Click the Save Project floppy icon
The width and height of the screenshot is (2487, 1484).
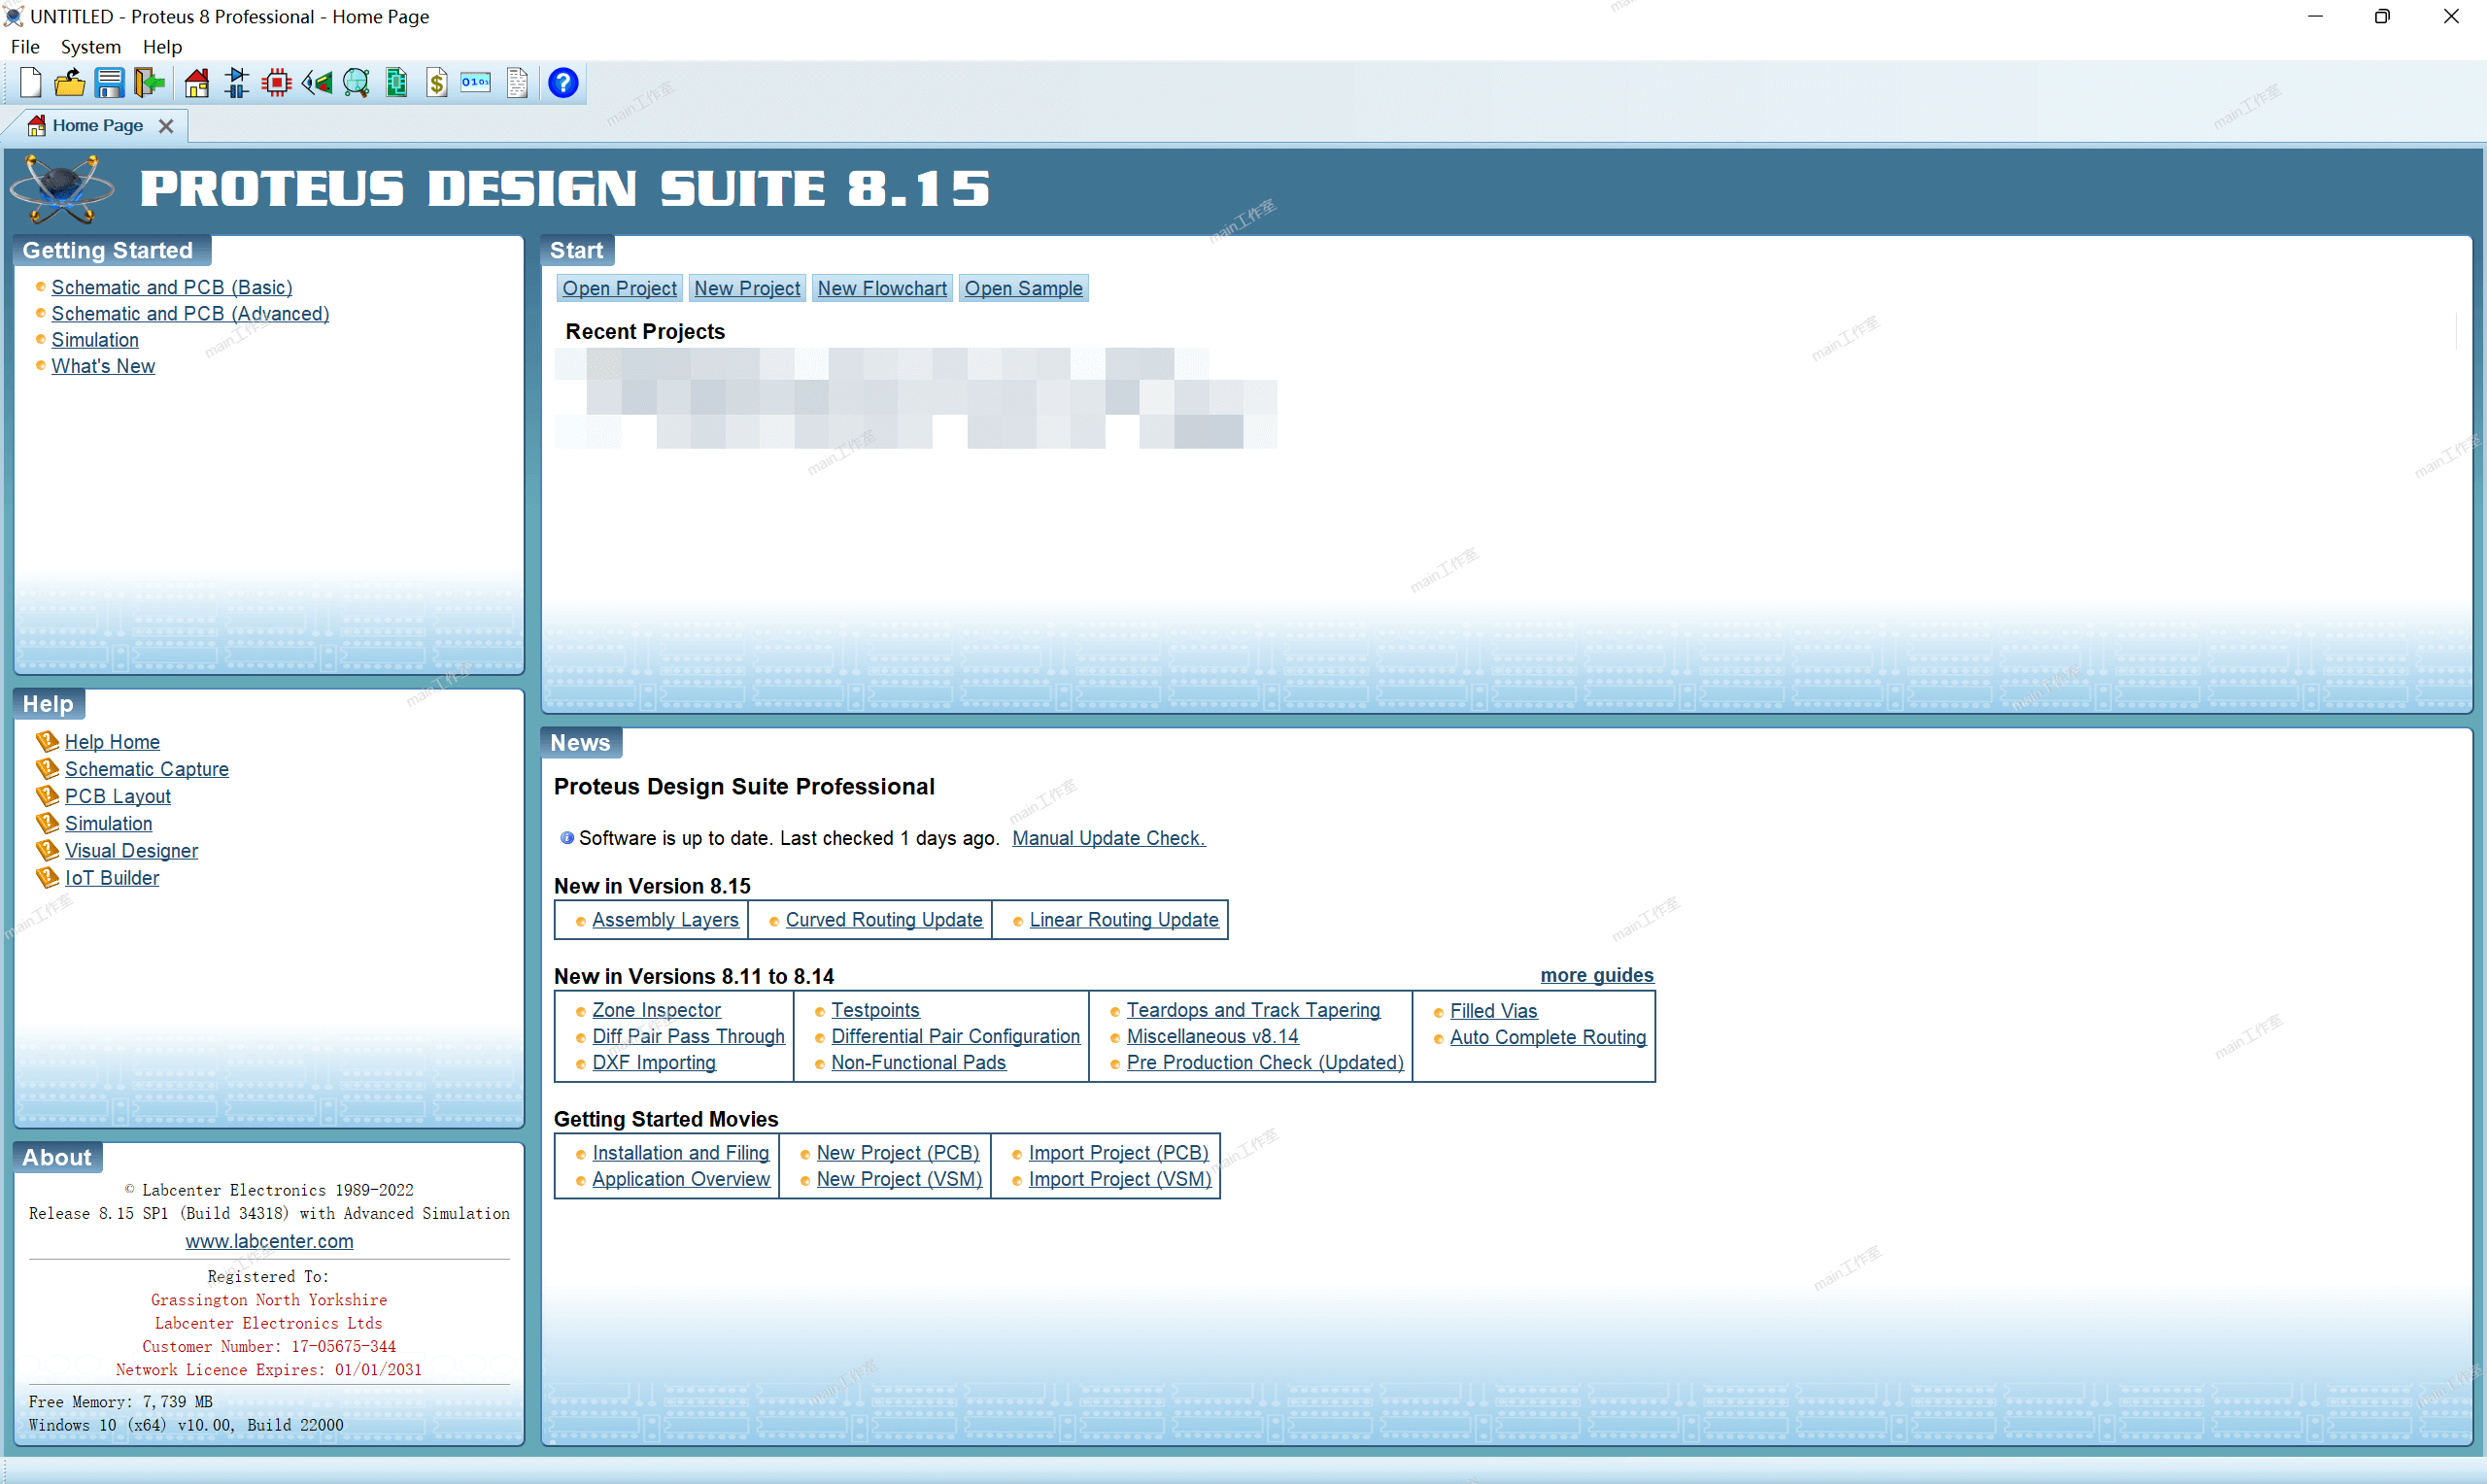(109, 83)
